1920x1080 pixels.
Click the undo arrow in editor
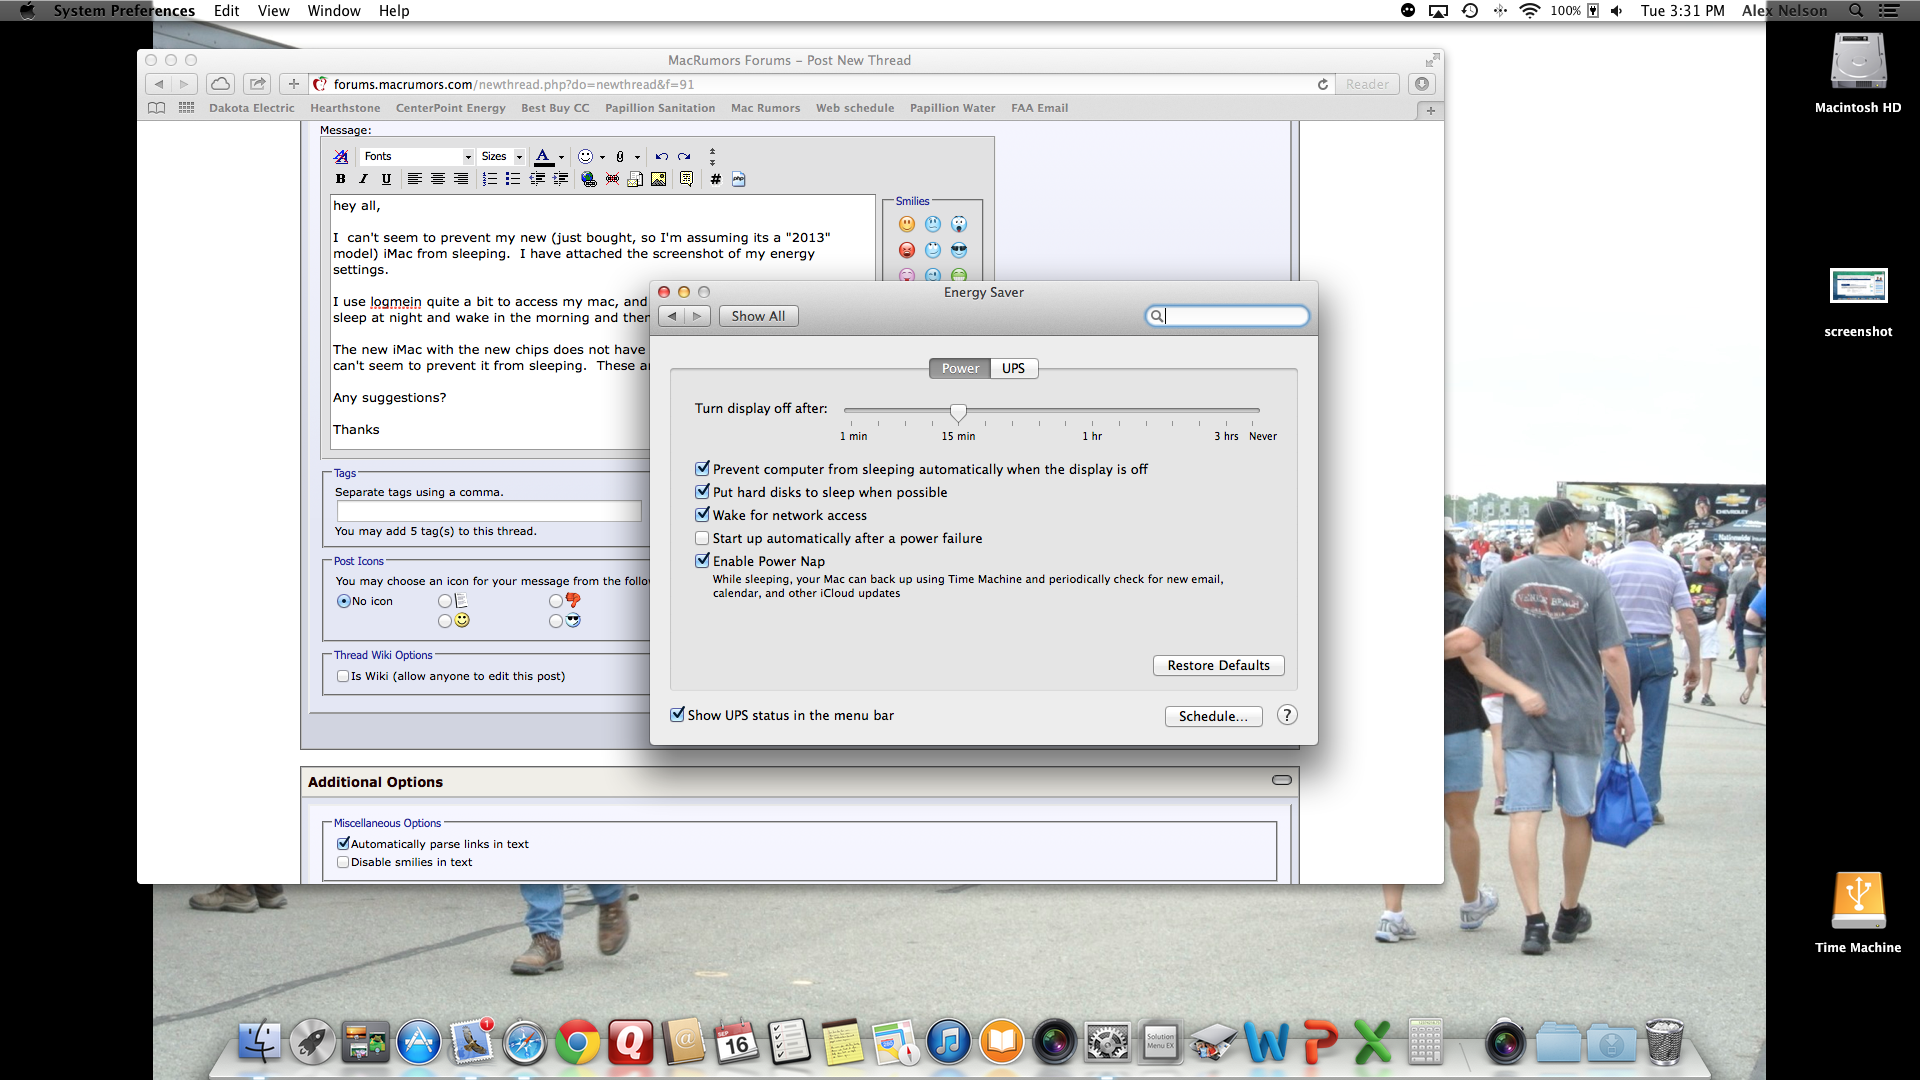tap(661, 156)
